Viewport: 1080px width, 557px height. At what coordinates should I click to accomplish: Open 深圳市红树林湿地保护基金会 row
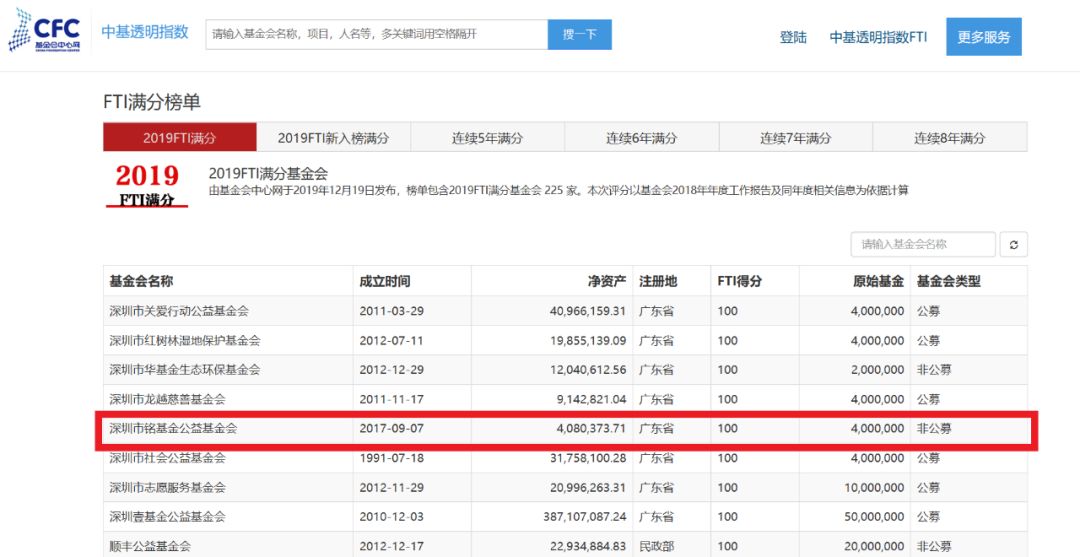(185, 341)
